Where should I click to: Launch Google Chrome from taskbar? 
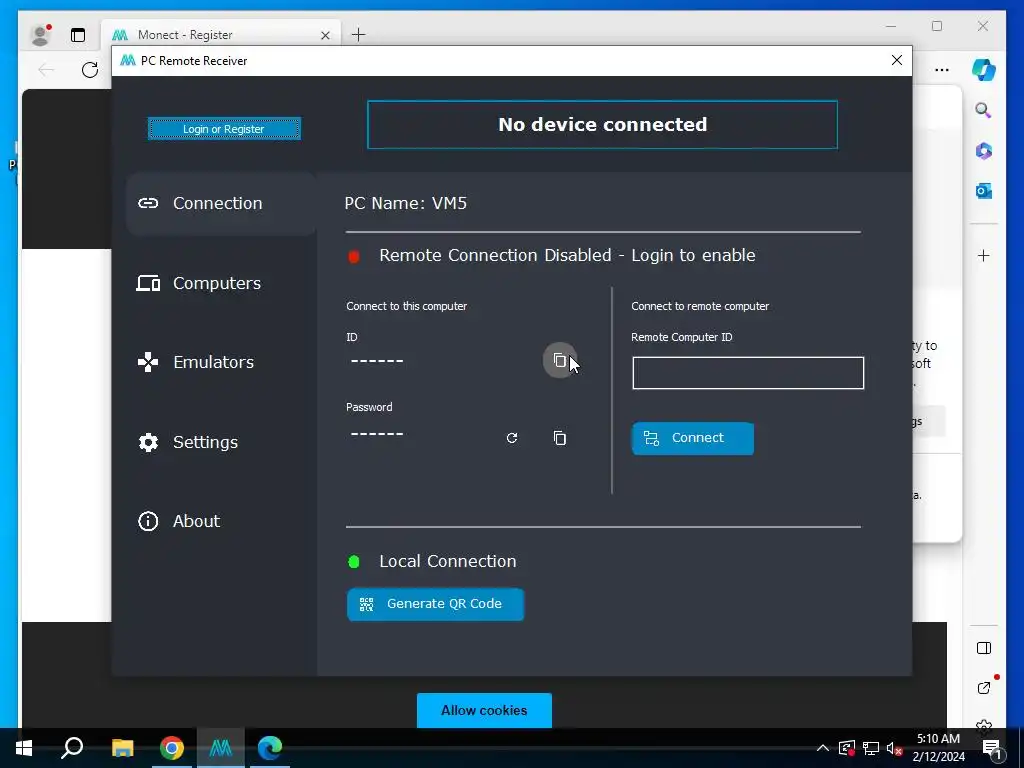point(172,748)
